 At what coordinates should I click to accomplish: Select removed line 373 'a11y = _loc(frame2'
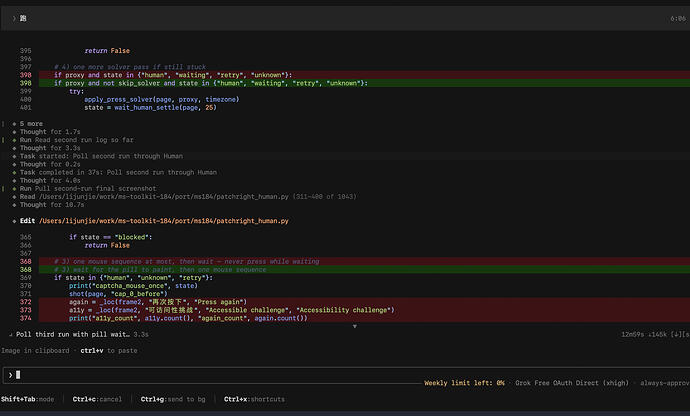coord(364,310)
